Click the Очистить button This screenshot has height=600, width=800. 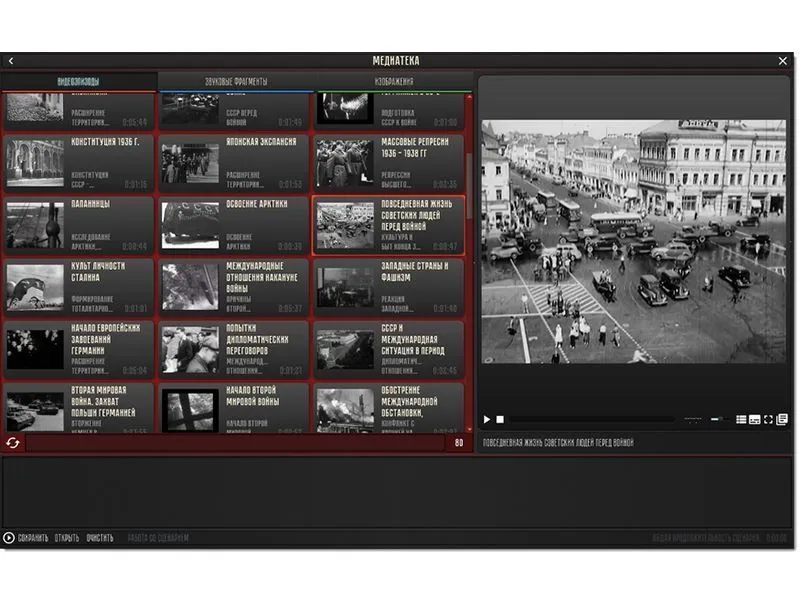pos(99,538)
